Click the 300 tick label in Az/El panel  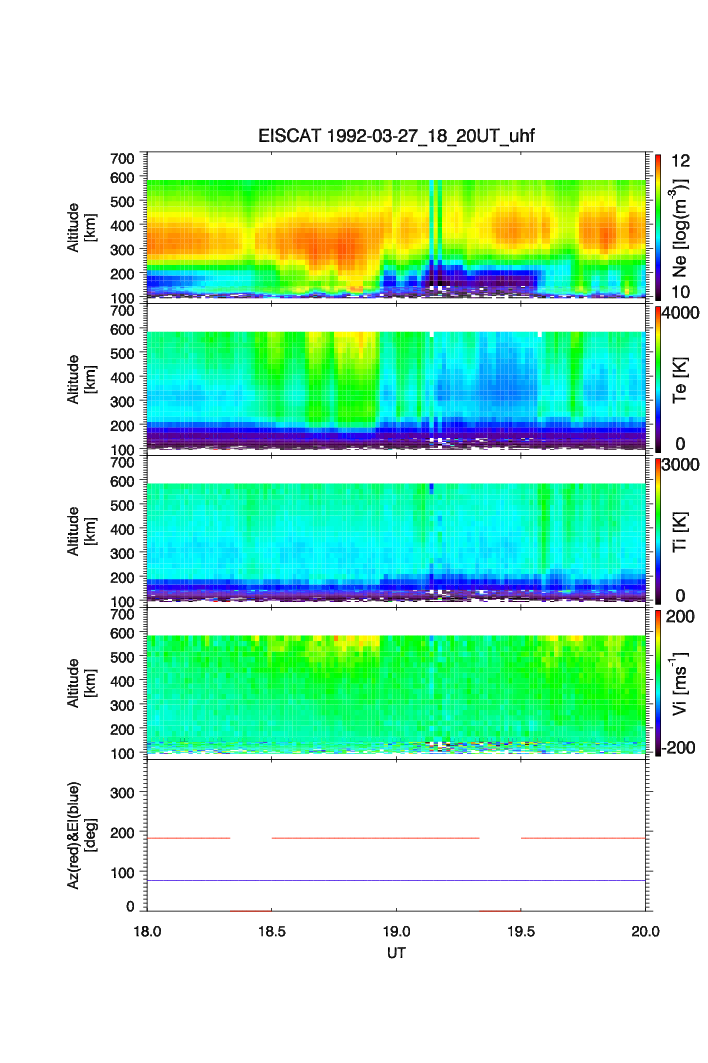pos(122,793)
